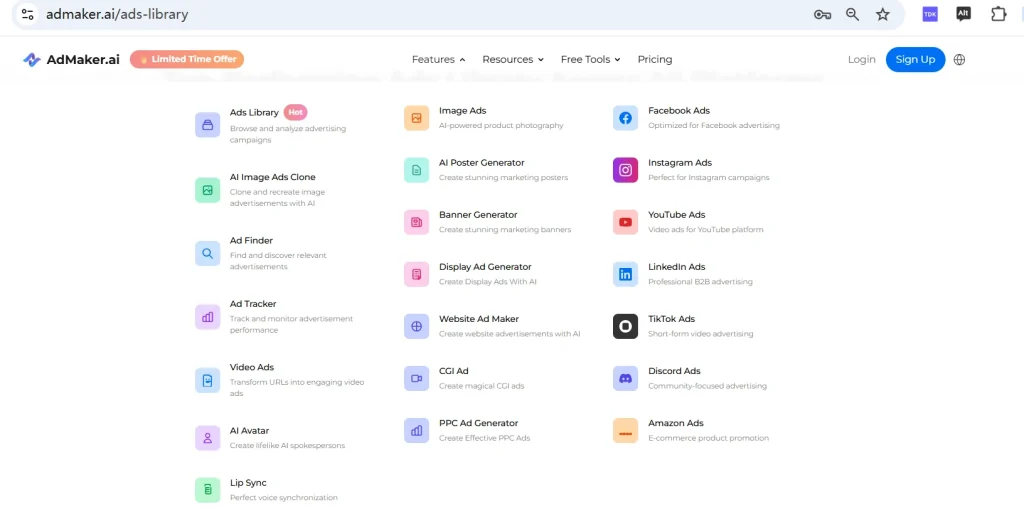The image size is (1024, 514).
Task: Choose the Ad Tracker entry
Action: (253, 304)
